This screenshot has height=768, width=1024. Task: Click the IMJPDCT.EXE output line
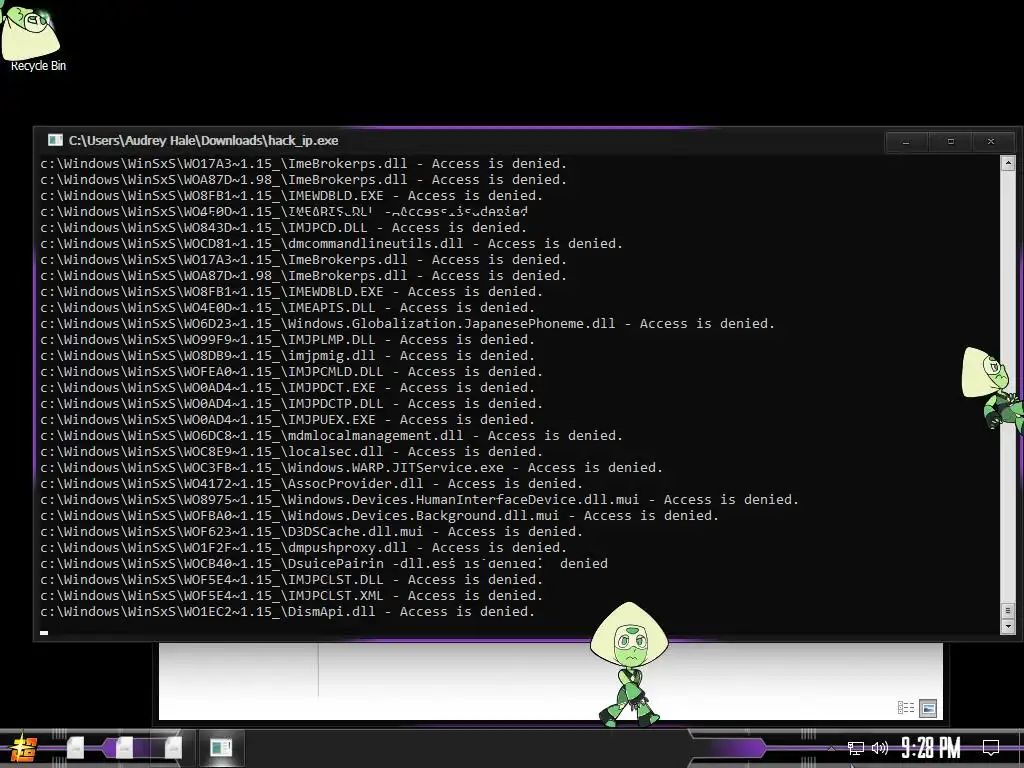click(x=287, y=388)
